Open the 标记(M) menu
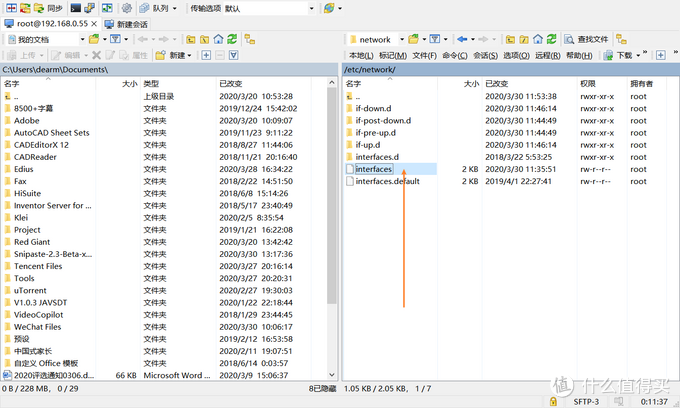The height and width of the screenshot is (408, 680). point(393,55)
